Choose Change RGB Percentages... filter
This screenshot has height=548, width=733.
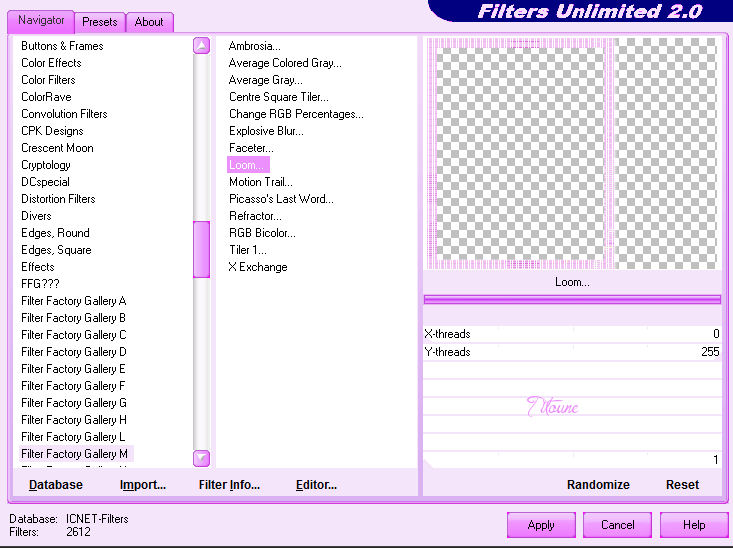(x=296, y=114)
